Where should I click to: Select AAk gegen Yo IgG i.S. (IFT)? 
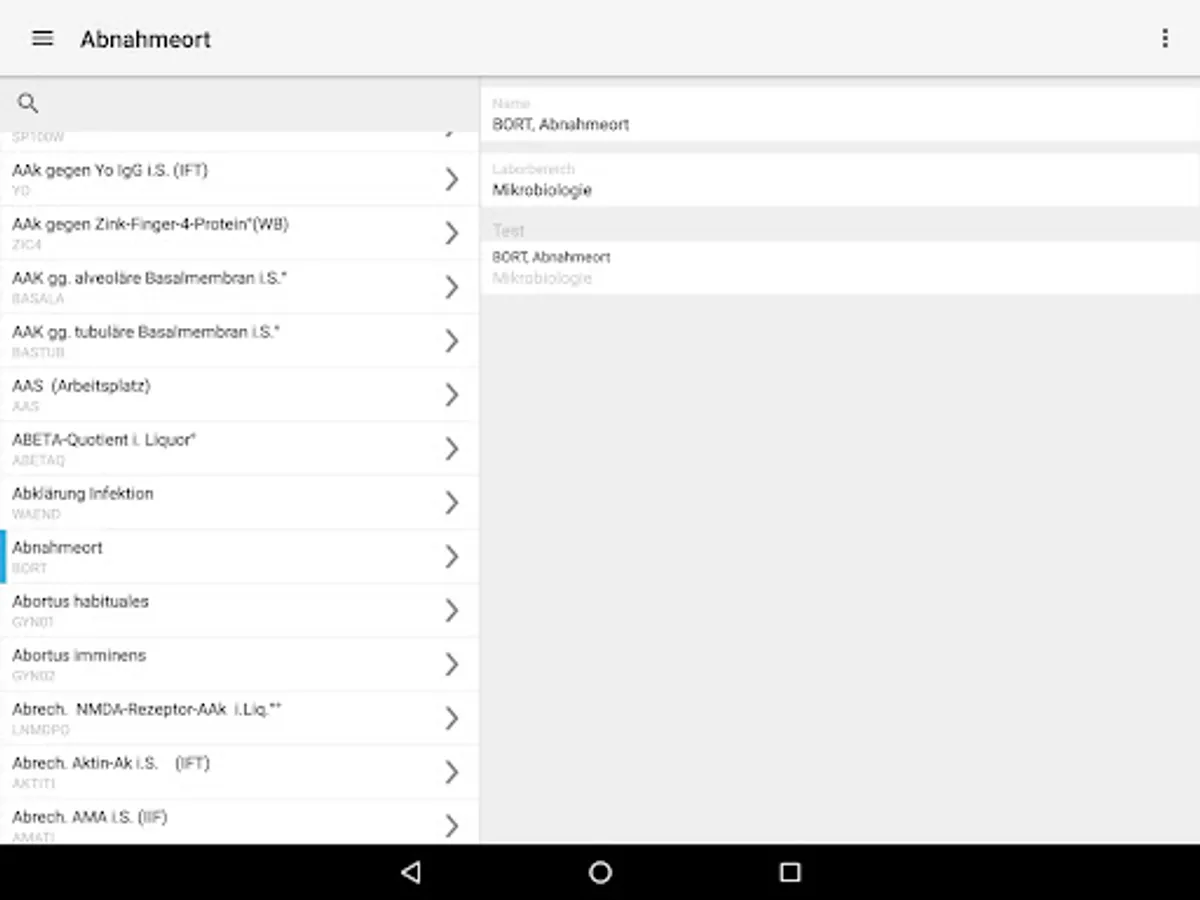pos(239,179)
